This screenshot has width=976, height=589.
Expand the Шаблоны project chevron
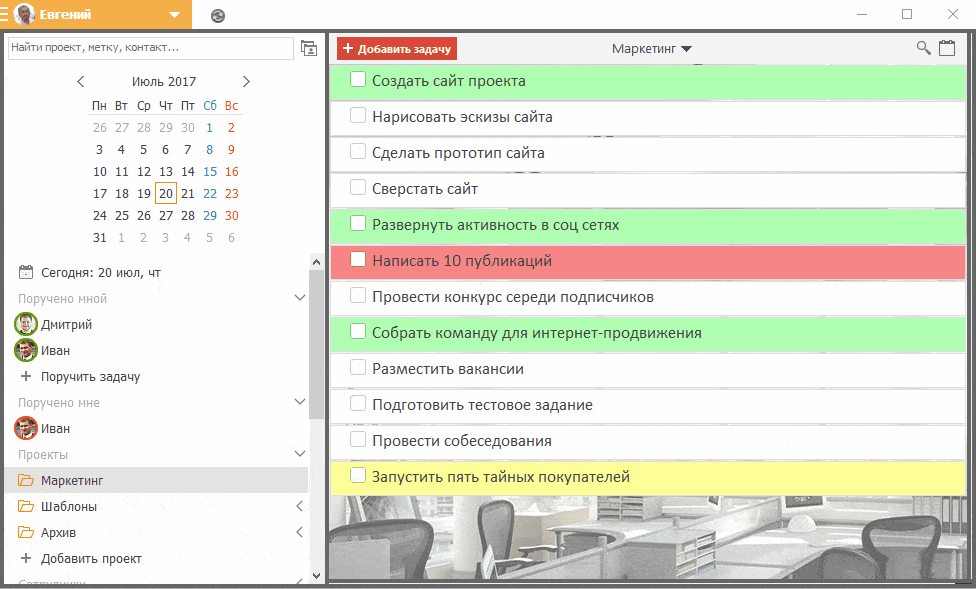[x=299, y=506]
